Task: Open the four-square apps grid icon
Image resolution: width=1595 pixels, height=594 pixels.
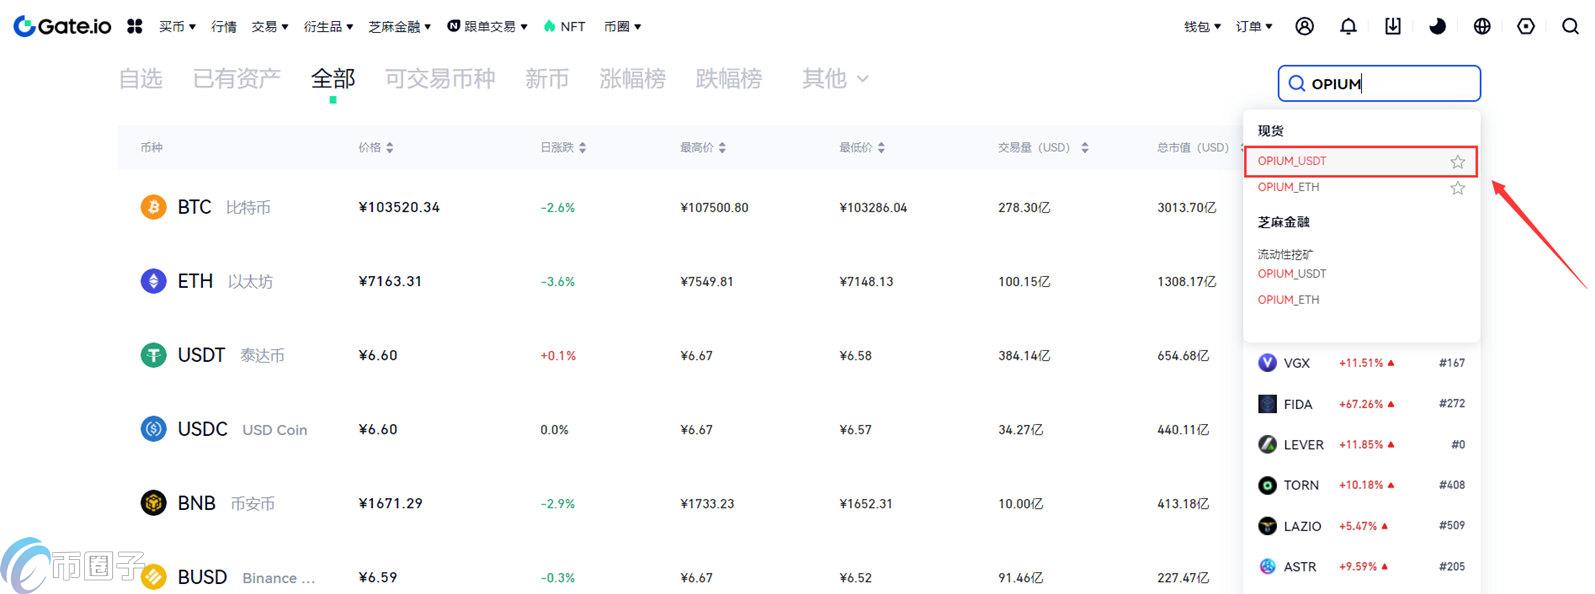Action: [135, 26]
